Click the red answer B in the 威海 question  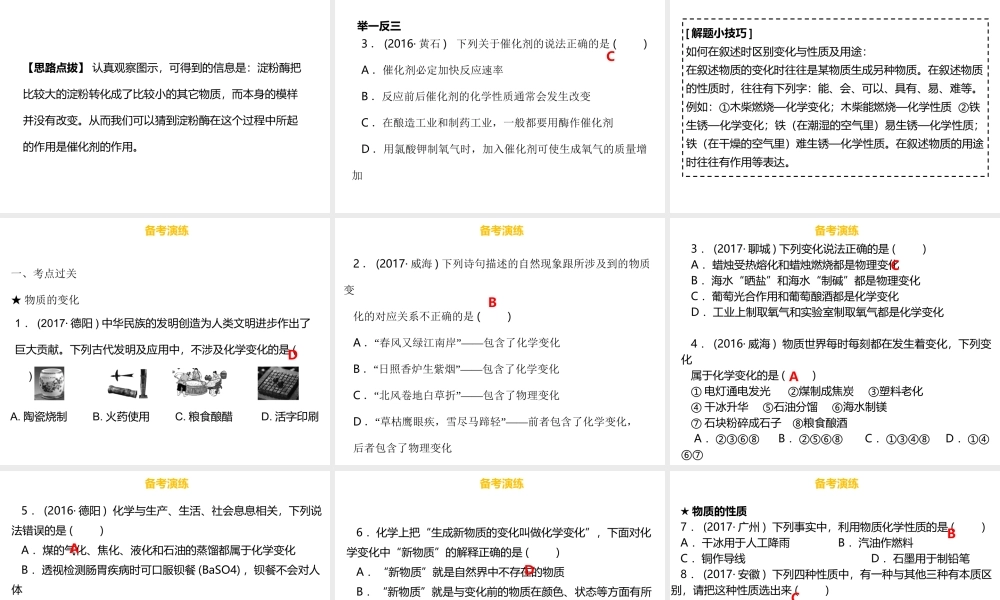pyautogui.click(x=492, y=302)
